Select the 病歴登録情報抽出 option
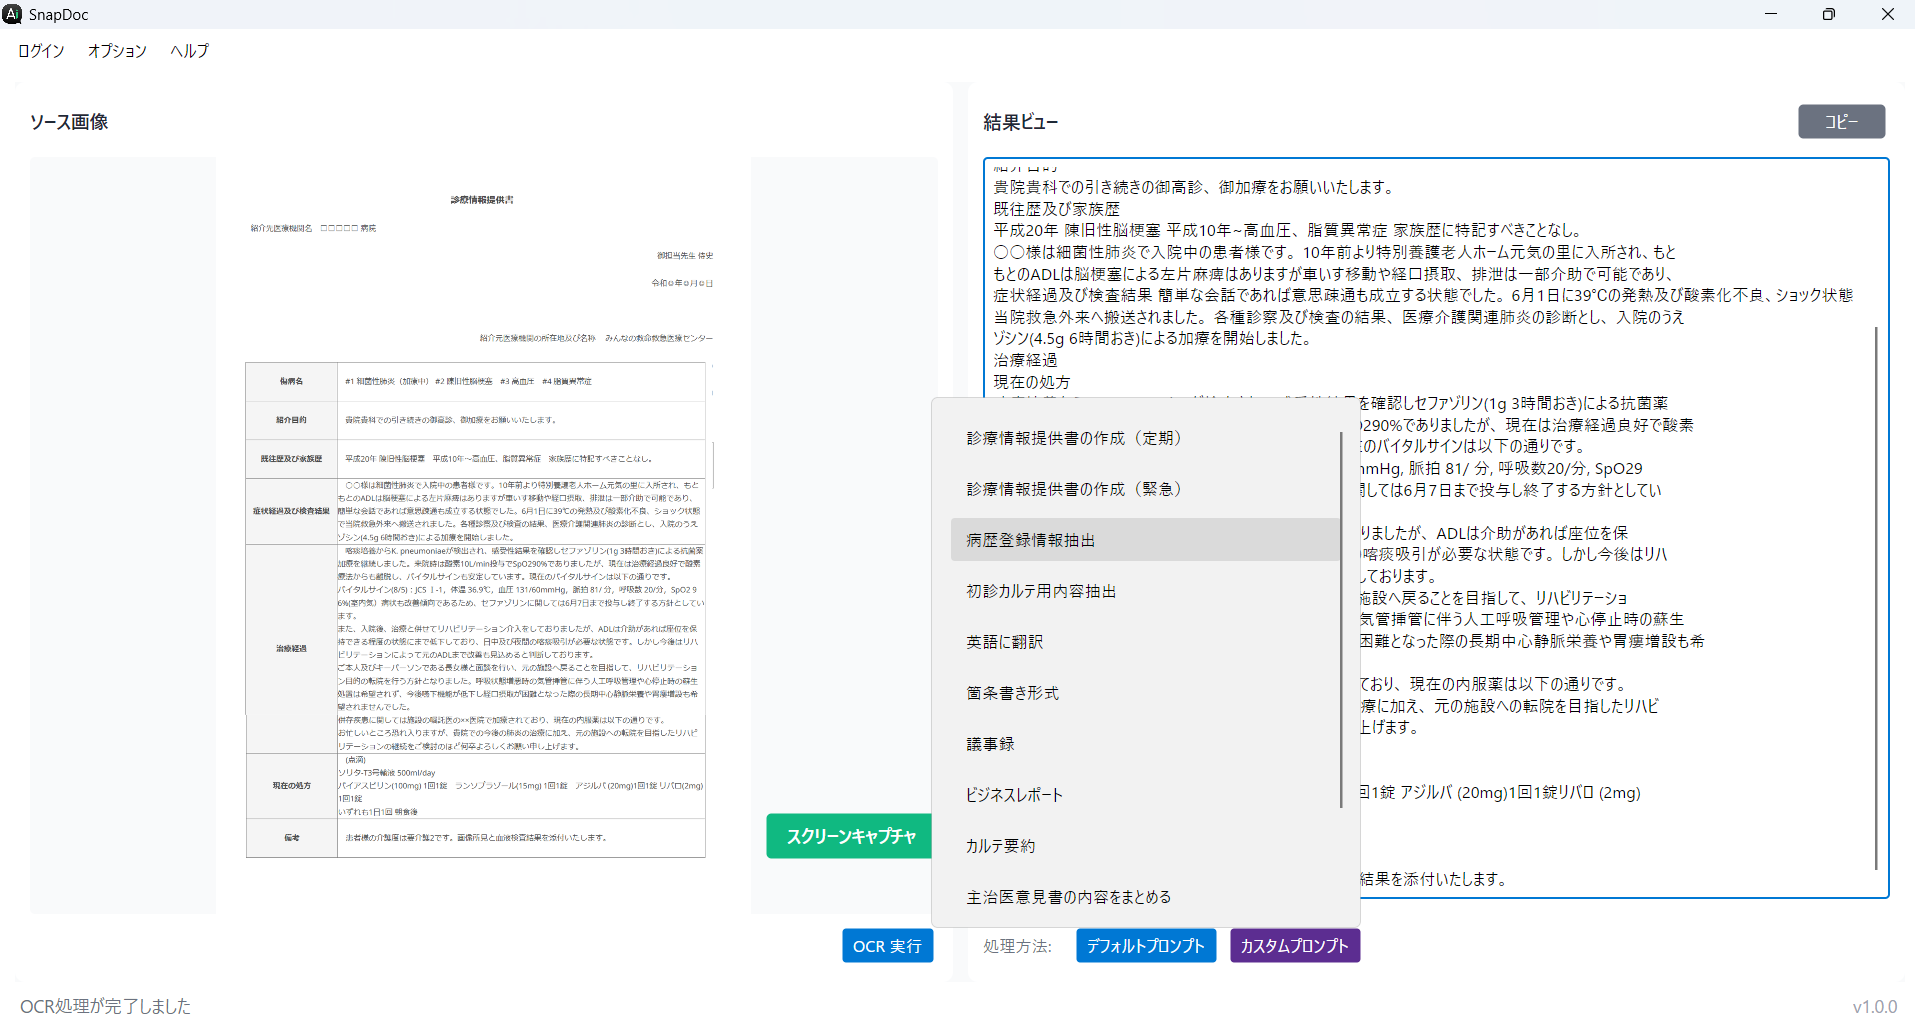Image resolution: width=1915 pixels, height=1019 pixels. [1030, 540]
